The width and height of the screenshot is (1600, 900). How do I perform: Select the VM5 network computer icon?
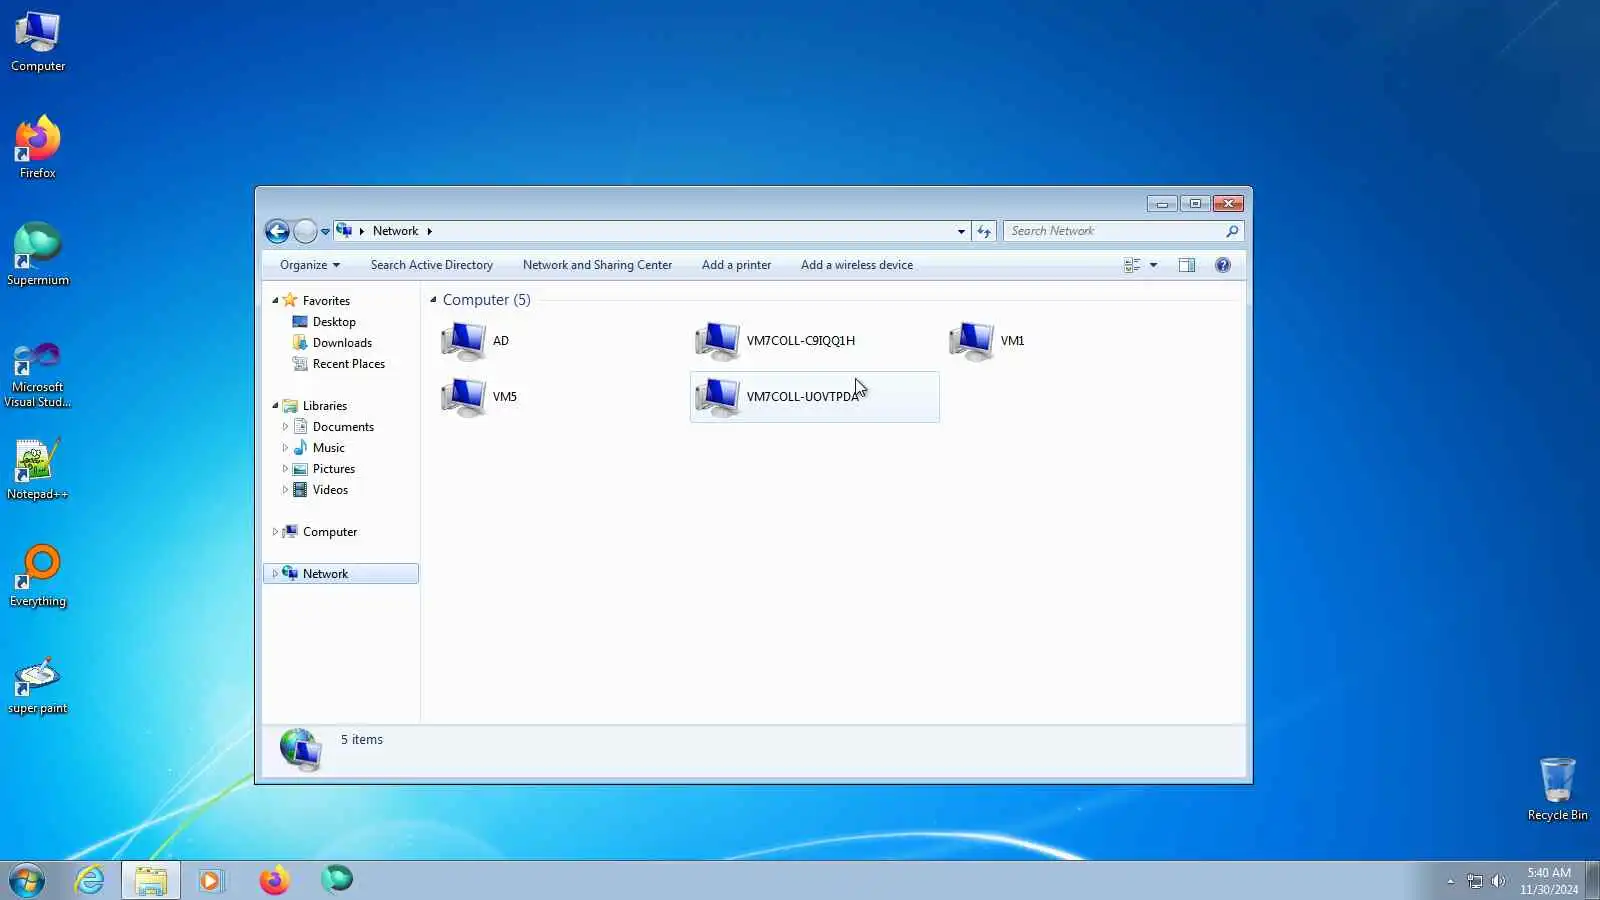tap(464, 397)
